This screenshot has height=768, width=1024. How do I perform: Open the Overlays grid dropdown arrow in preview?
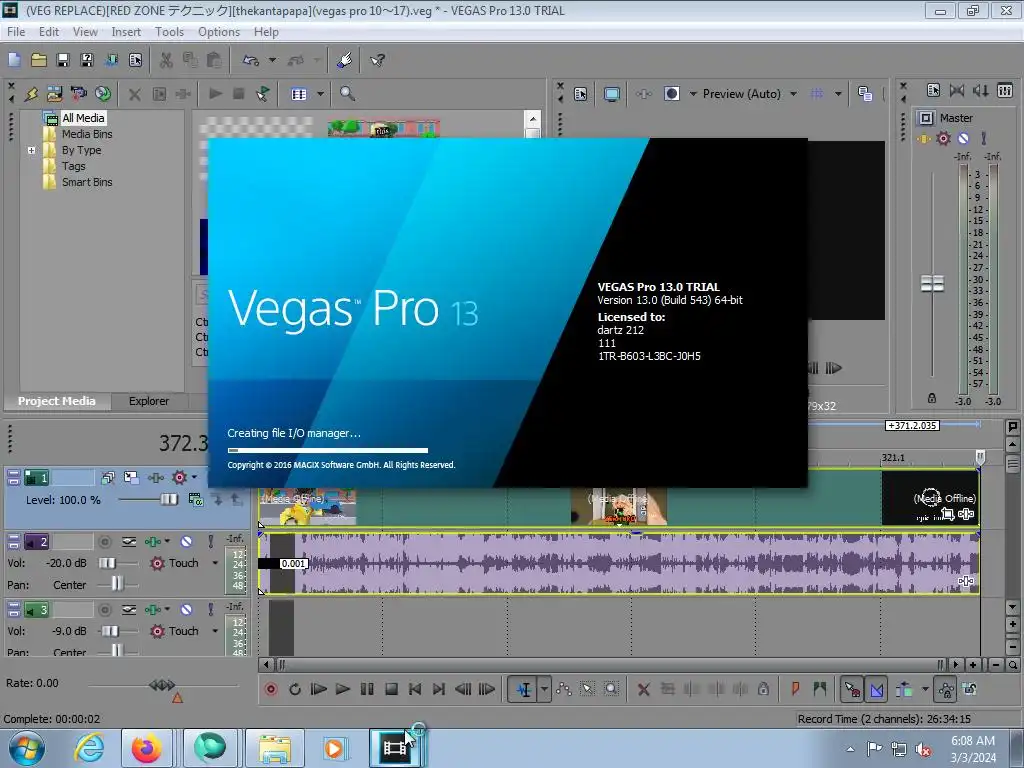pos(838,94)
